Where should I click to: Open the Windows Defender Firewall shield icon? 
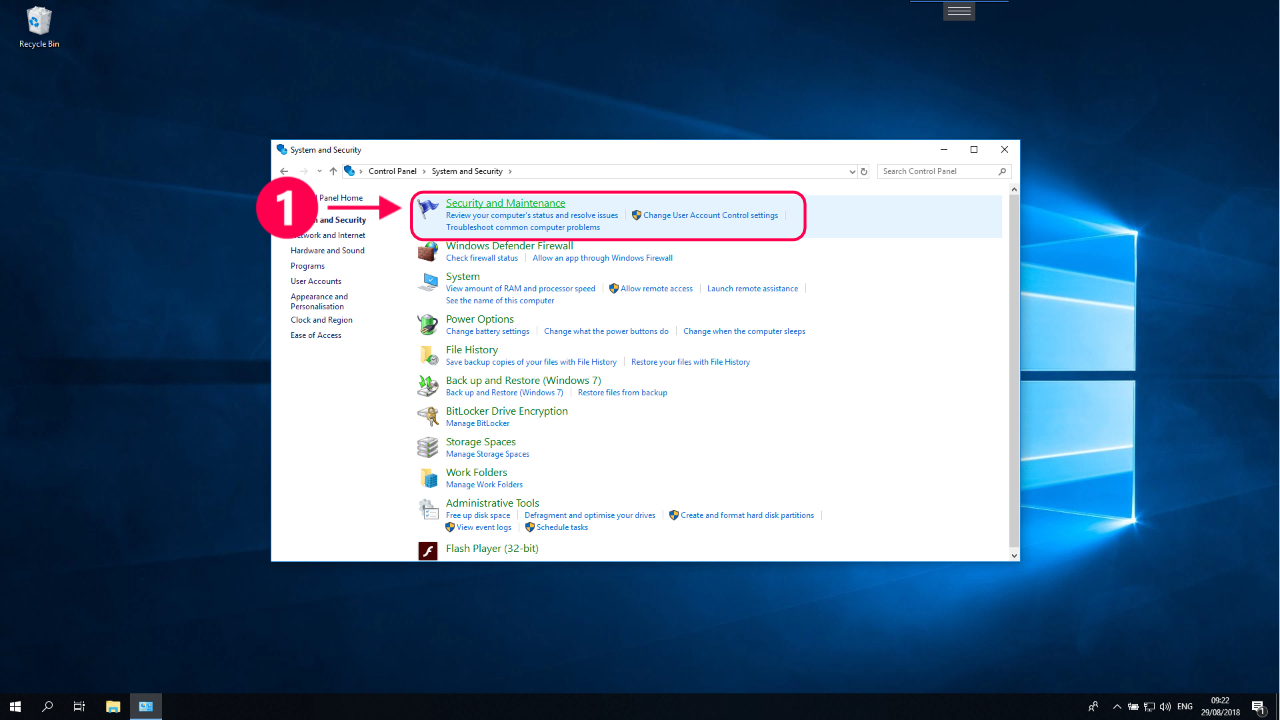(428, 251)
